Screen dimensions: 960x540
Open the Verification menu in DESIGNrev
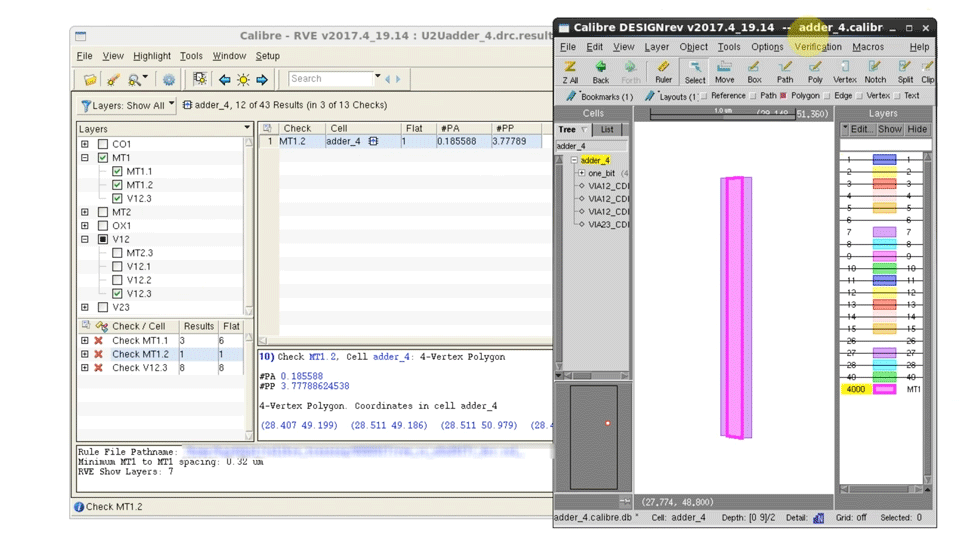pyautogui.click(x=818, y=47)
